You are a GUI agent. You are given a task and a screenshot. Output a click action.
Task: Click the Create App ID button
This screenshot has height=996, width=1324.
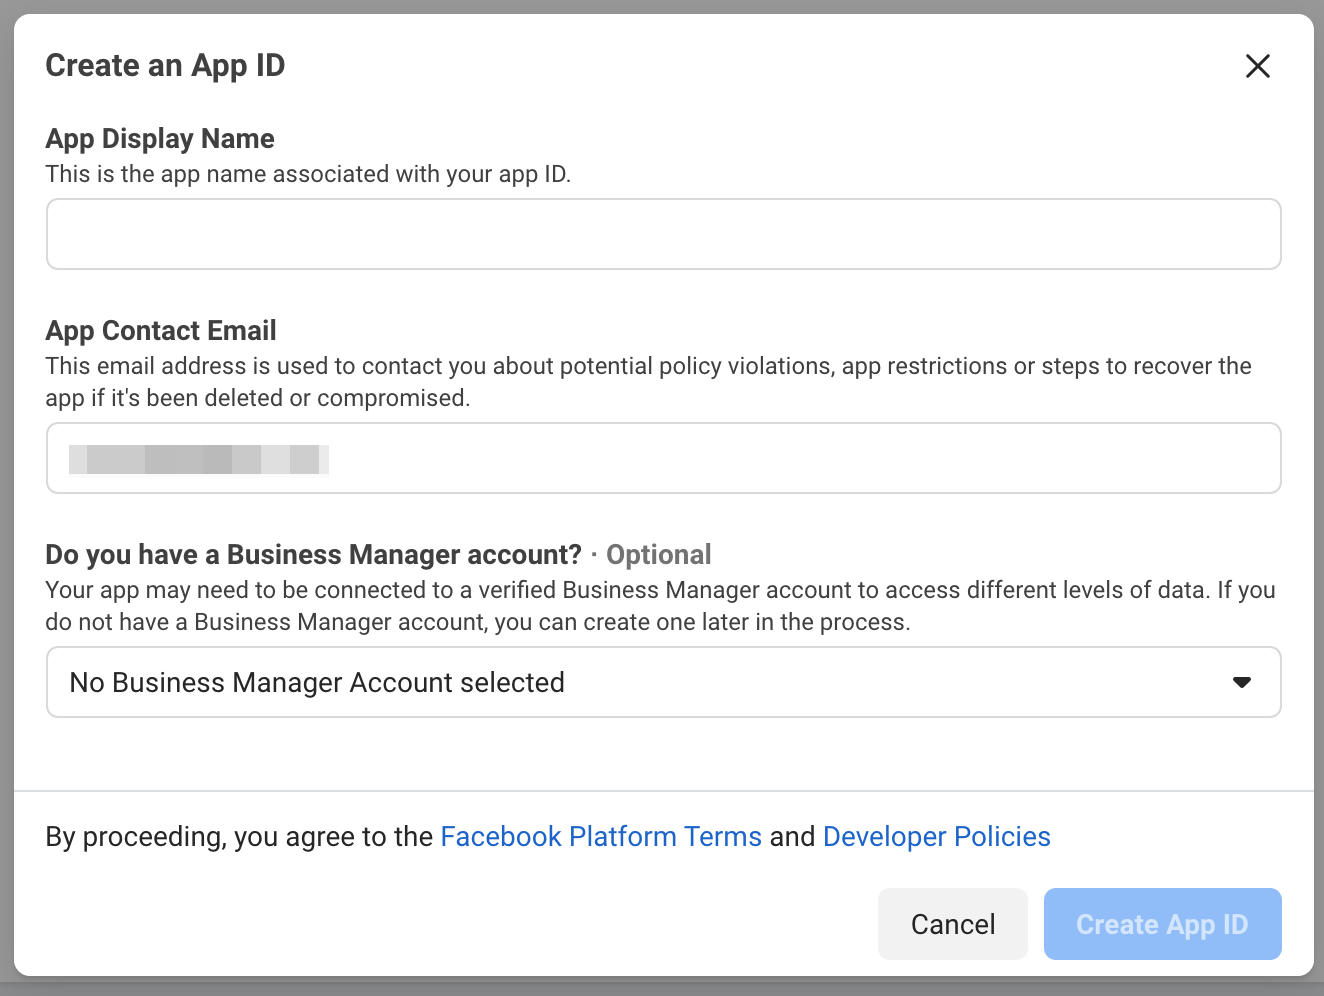[1163, 924]
